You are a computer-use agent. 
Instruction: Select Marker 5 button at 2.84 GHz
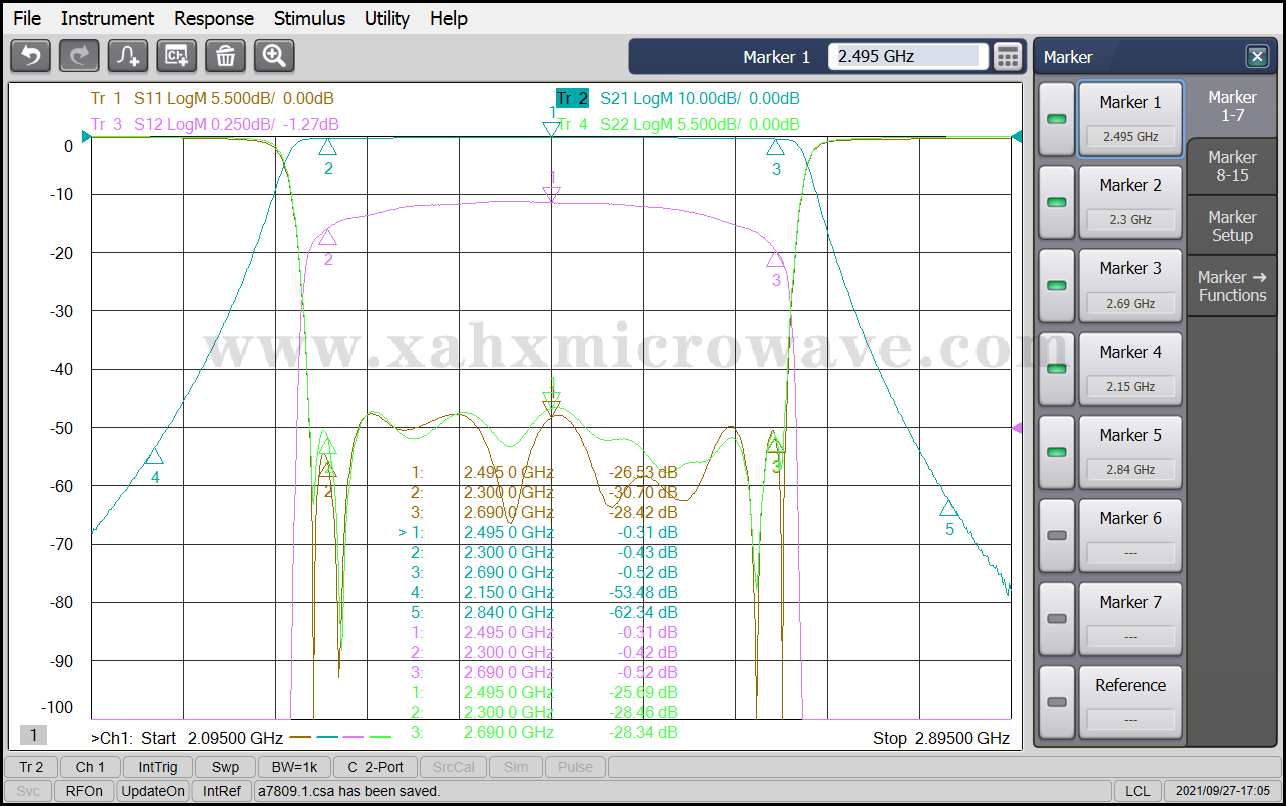(x=1130, y=452)
